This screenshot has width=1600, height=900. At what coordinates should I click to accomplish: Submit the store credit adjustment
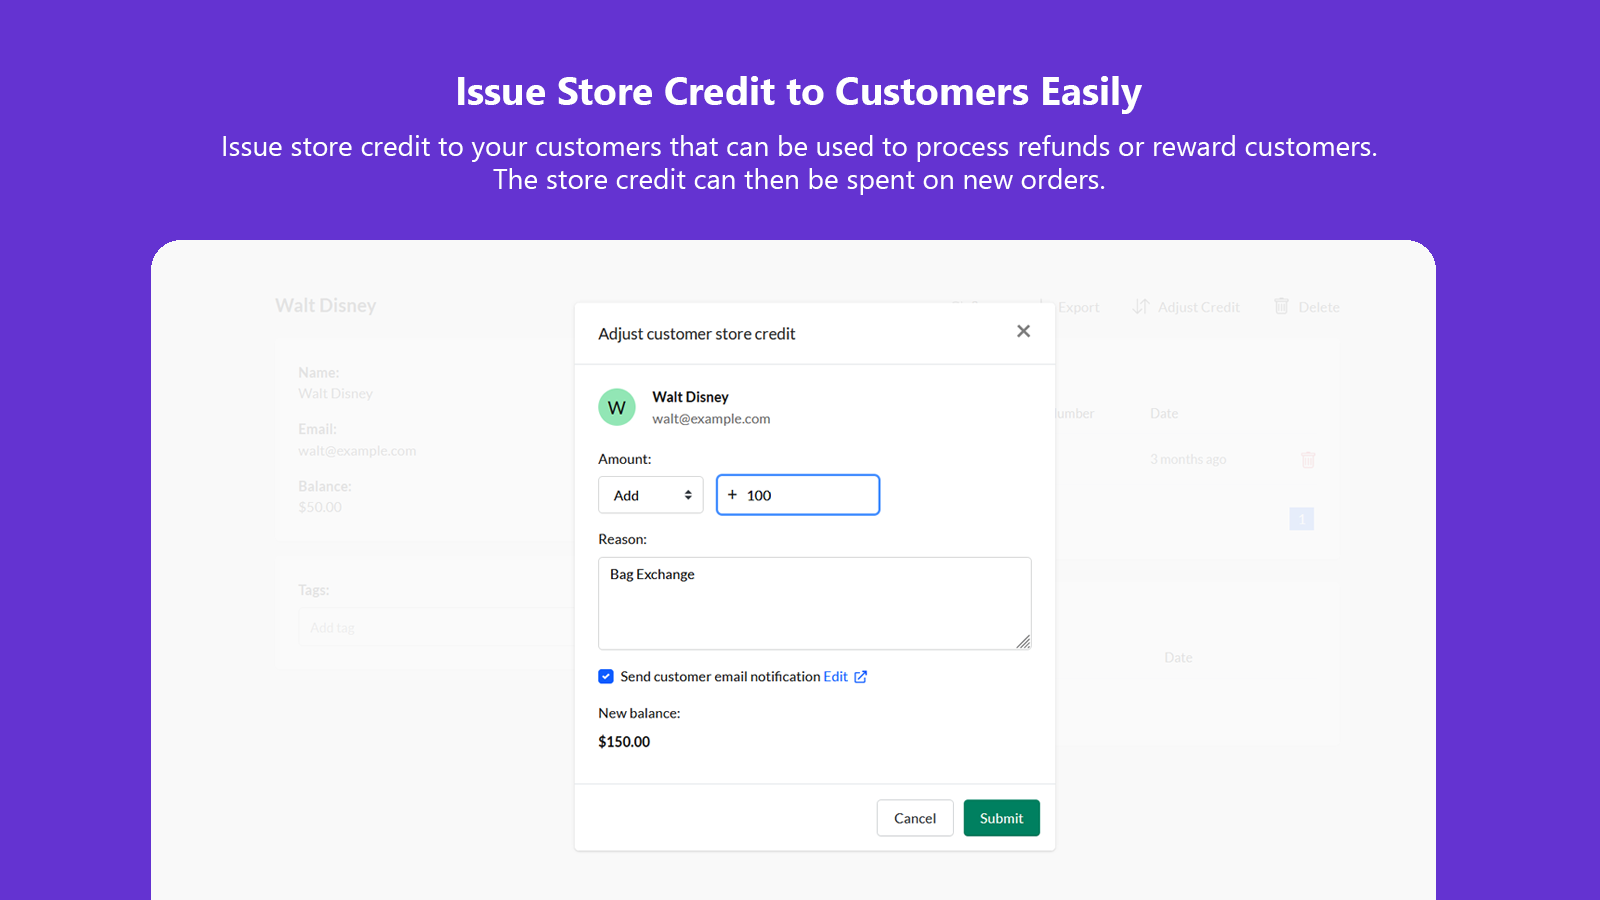point(1001,818)
